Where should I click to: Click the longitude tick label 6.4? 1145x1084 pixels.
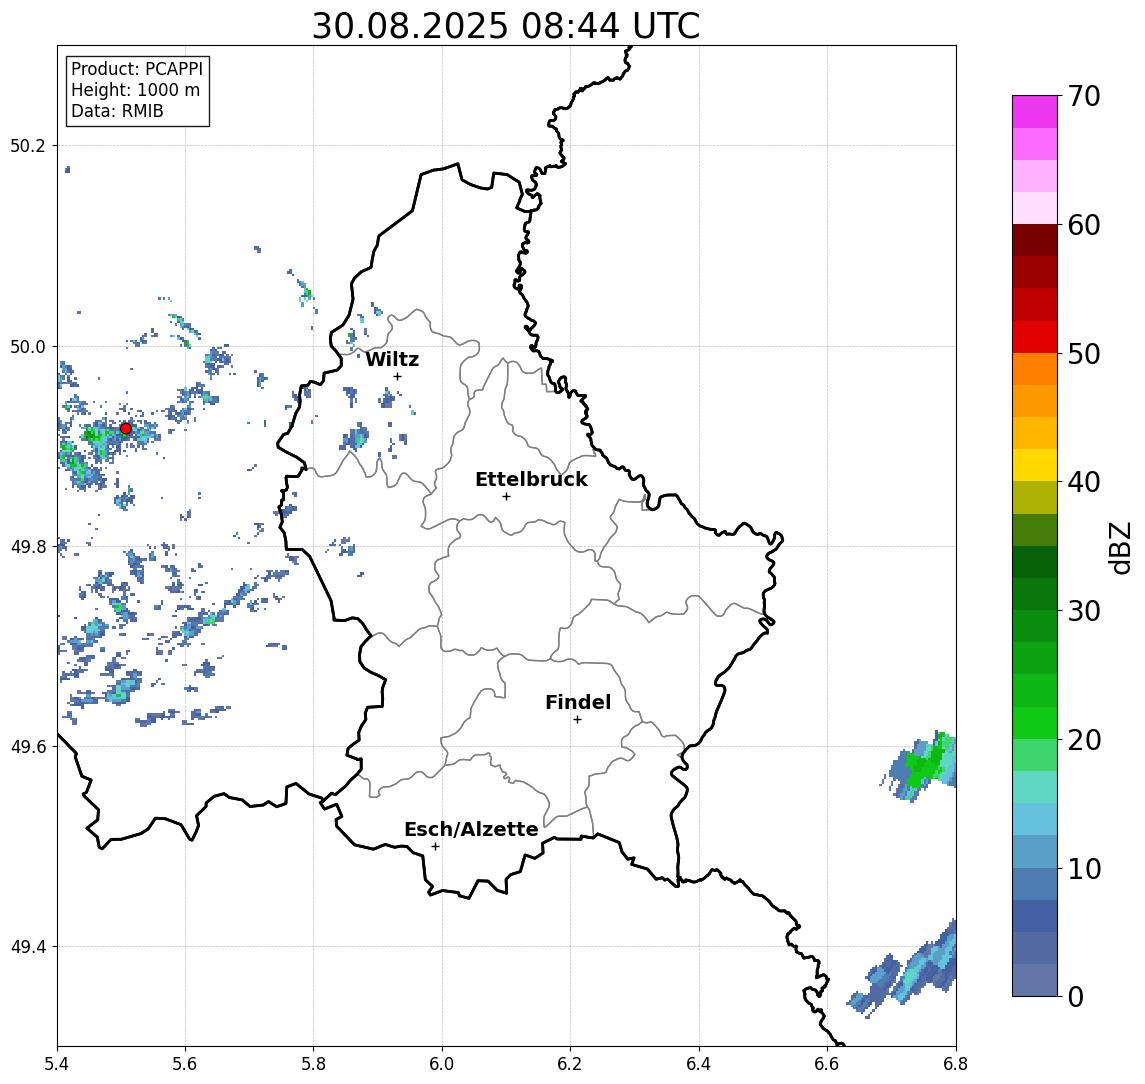coord(699,1064)
